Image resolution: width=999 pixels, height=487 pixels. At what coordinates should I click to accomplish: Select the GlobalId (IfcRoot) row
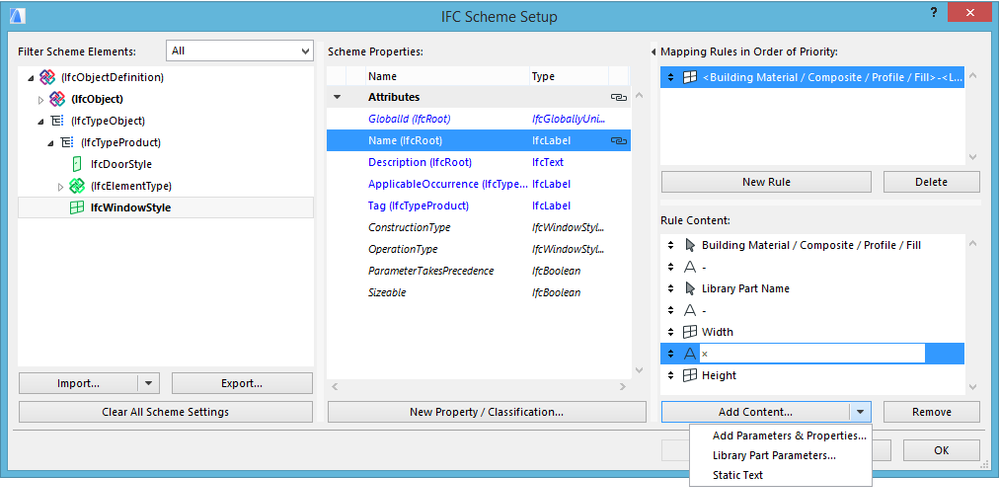tap(478, 119)
